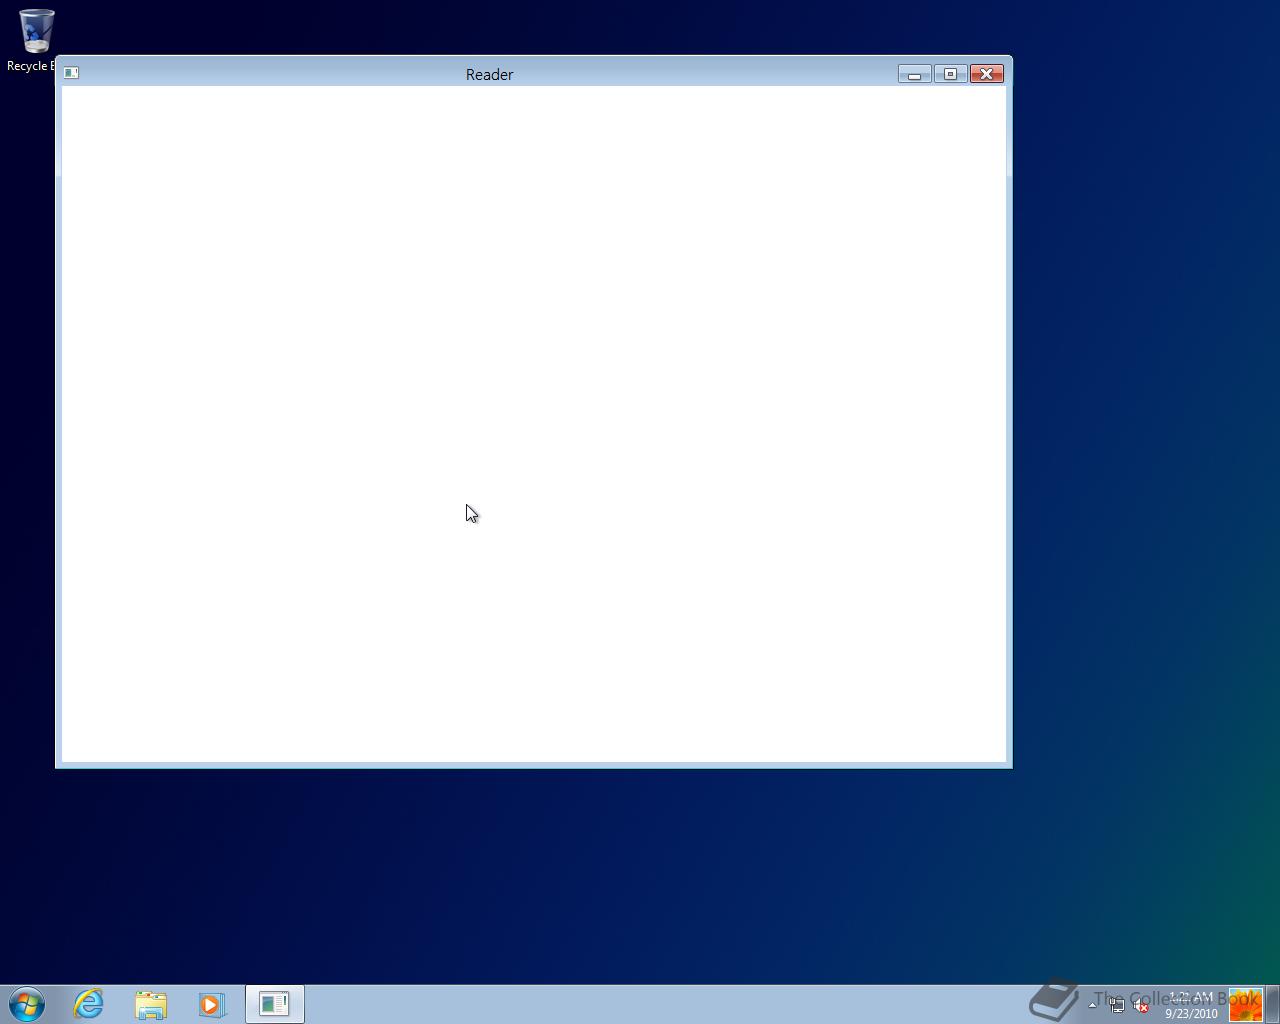Maximize the Reader window

pyautogui.click(x=950, y=74)
